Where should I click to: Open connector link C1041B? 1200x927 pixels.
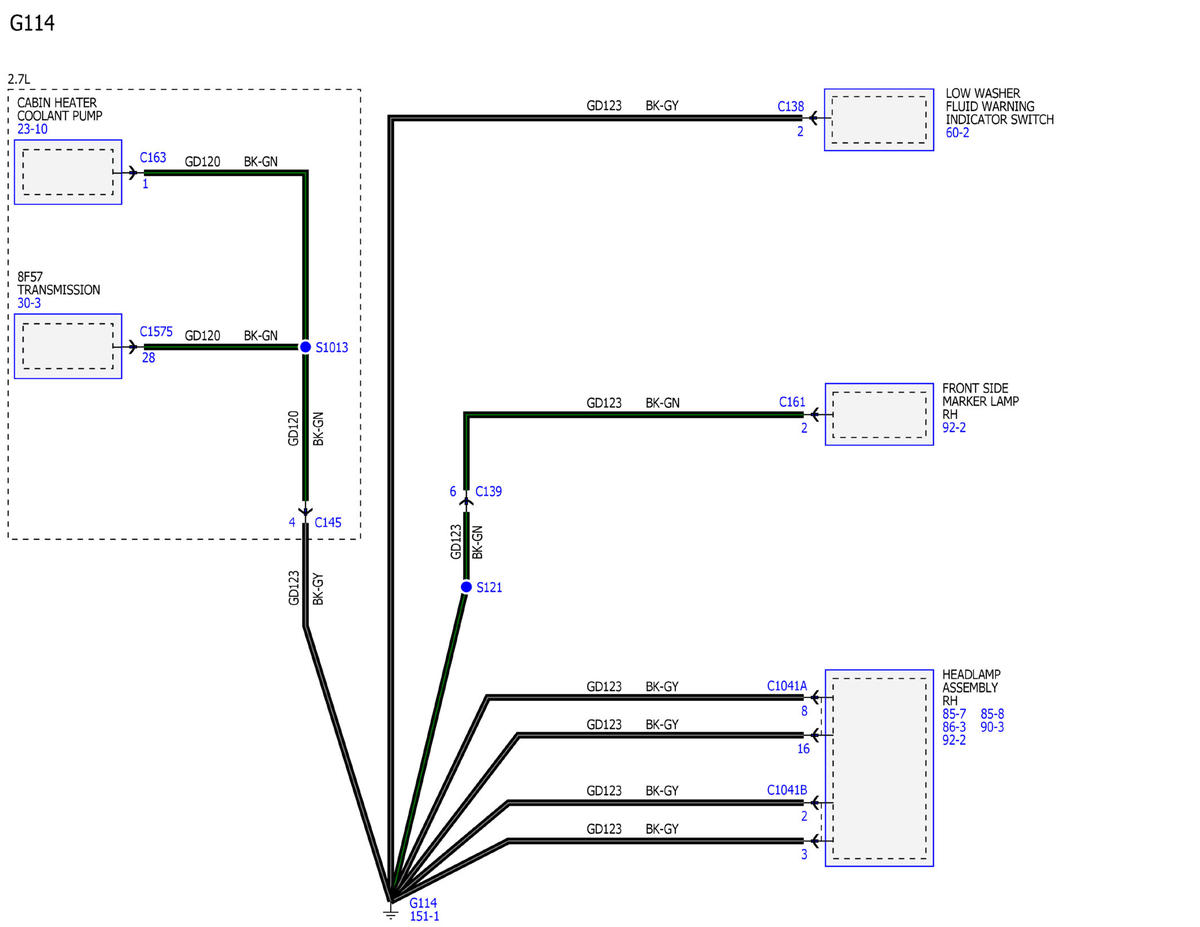point(786,790)
